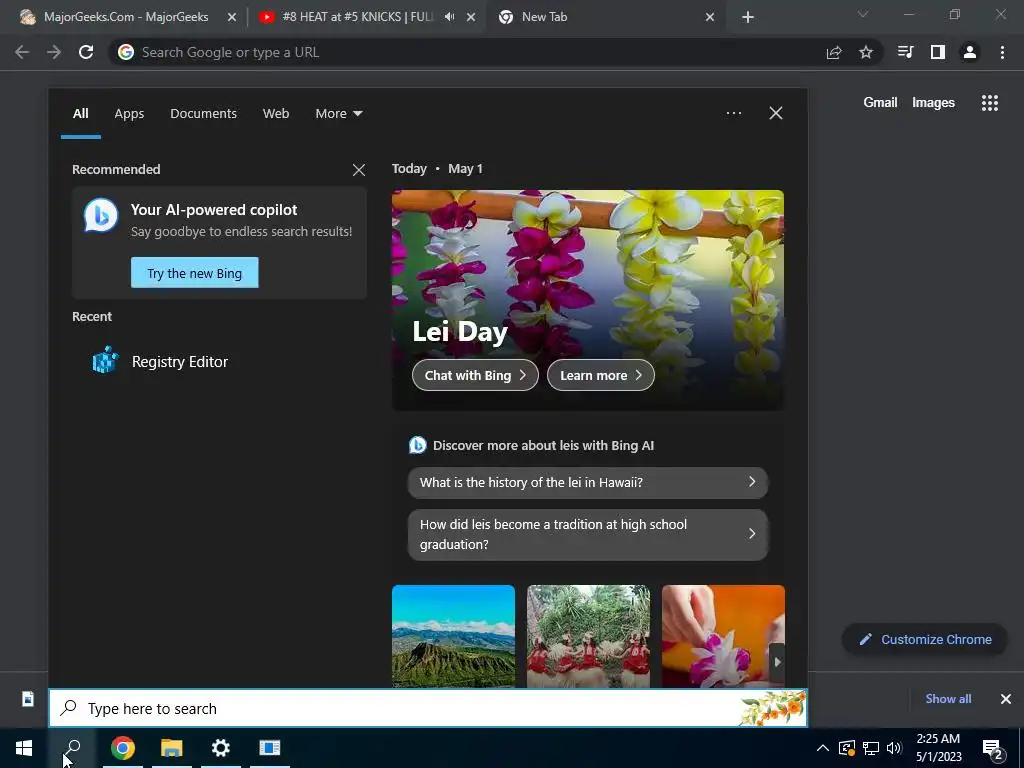Screen dimensions: 1024x768
Task: Open the Gmail link
Action: coord(880,103)
